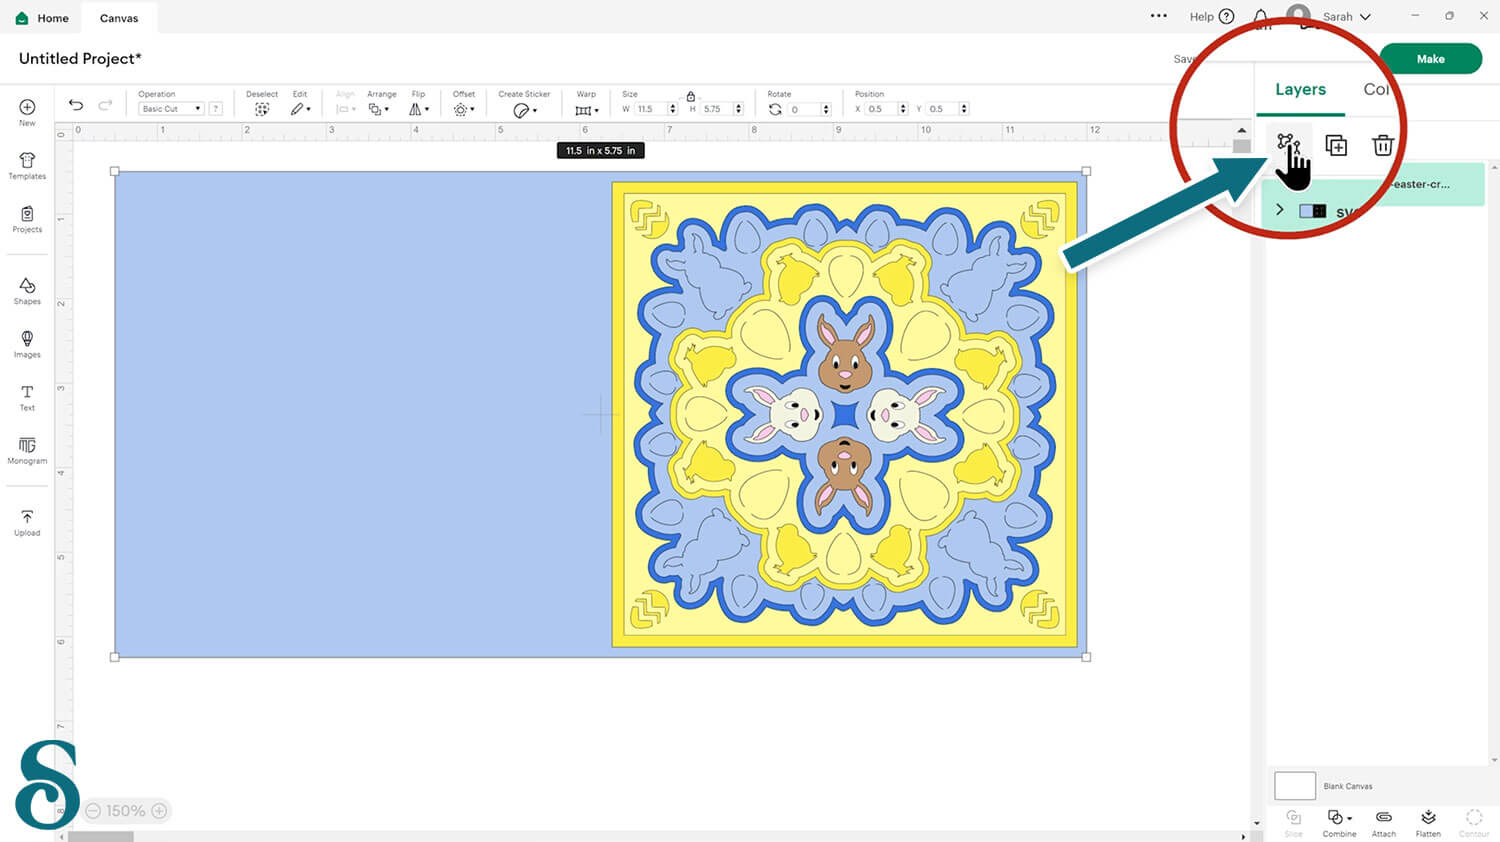Screen dimensions: 1500x842
Task: Click the Untitled Project title
Action: coord(80,59)
